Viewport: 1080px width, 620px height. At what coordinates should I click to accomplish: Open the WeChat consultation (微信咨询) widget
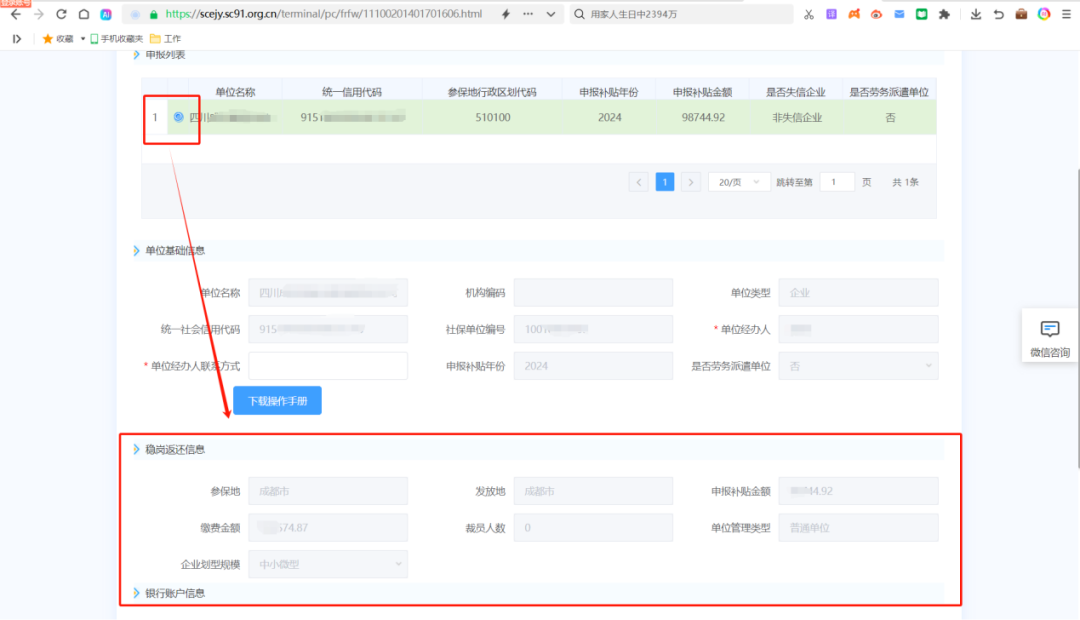1049,339
